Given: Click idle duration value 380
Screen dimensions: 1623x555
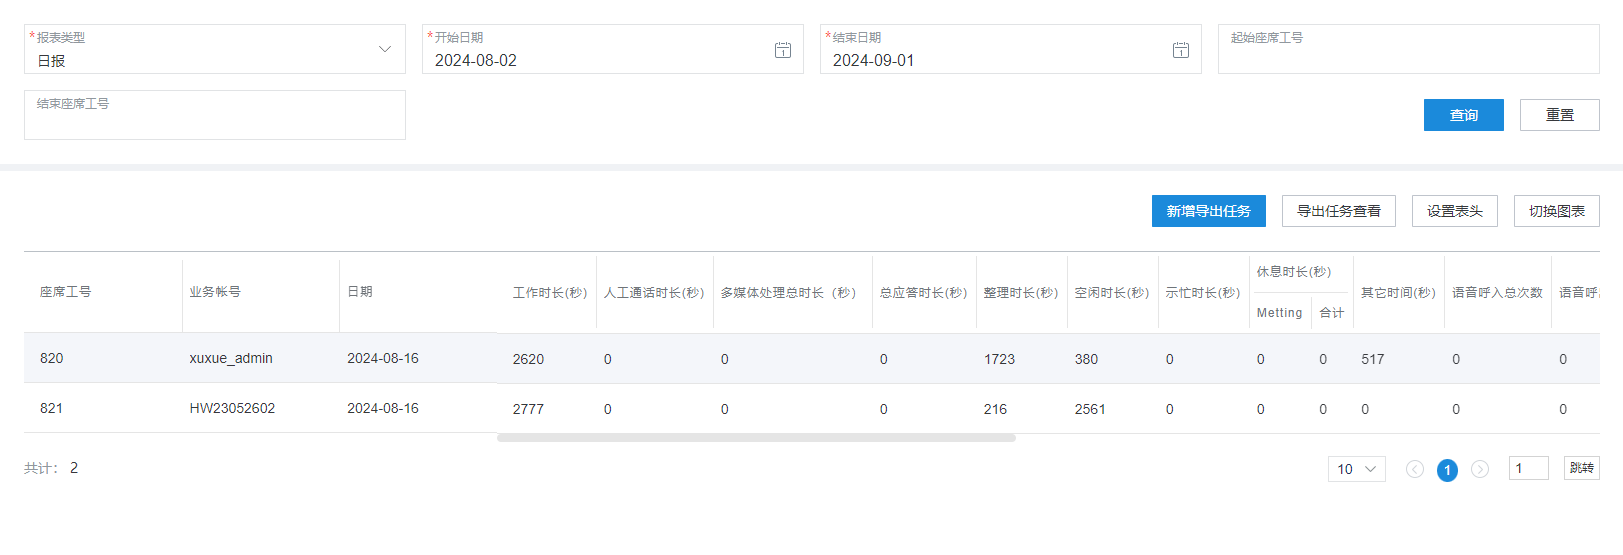Looking at the screenshot, I should click(x=1086, y=359).
